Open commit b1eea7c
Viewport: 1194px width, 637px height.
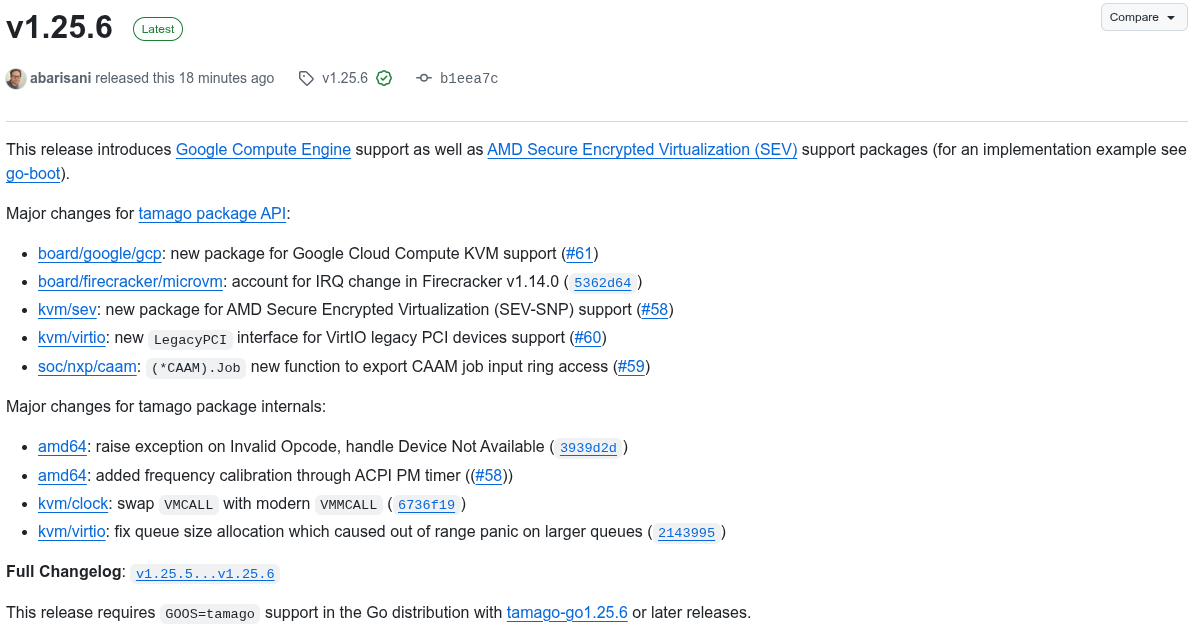click(x=469, y=78)
